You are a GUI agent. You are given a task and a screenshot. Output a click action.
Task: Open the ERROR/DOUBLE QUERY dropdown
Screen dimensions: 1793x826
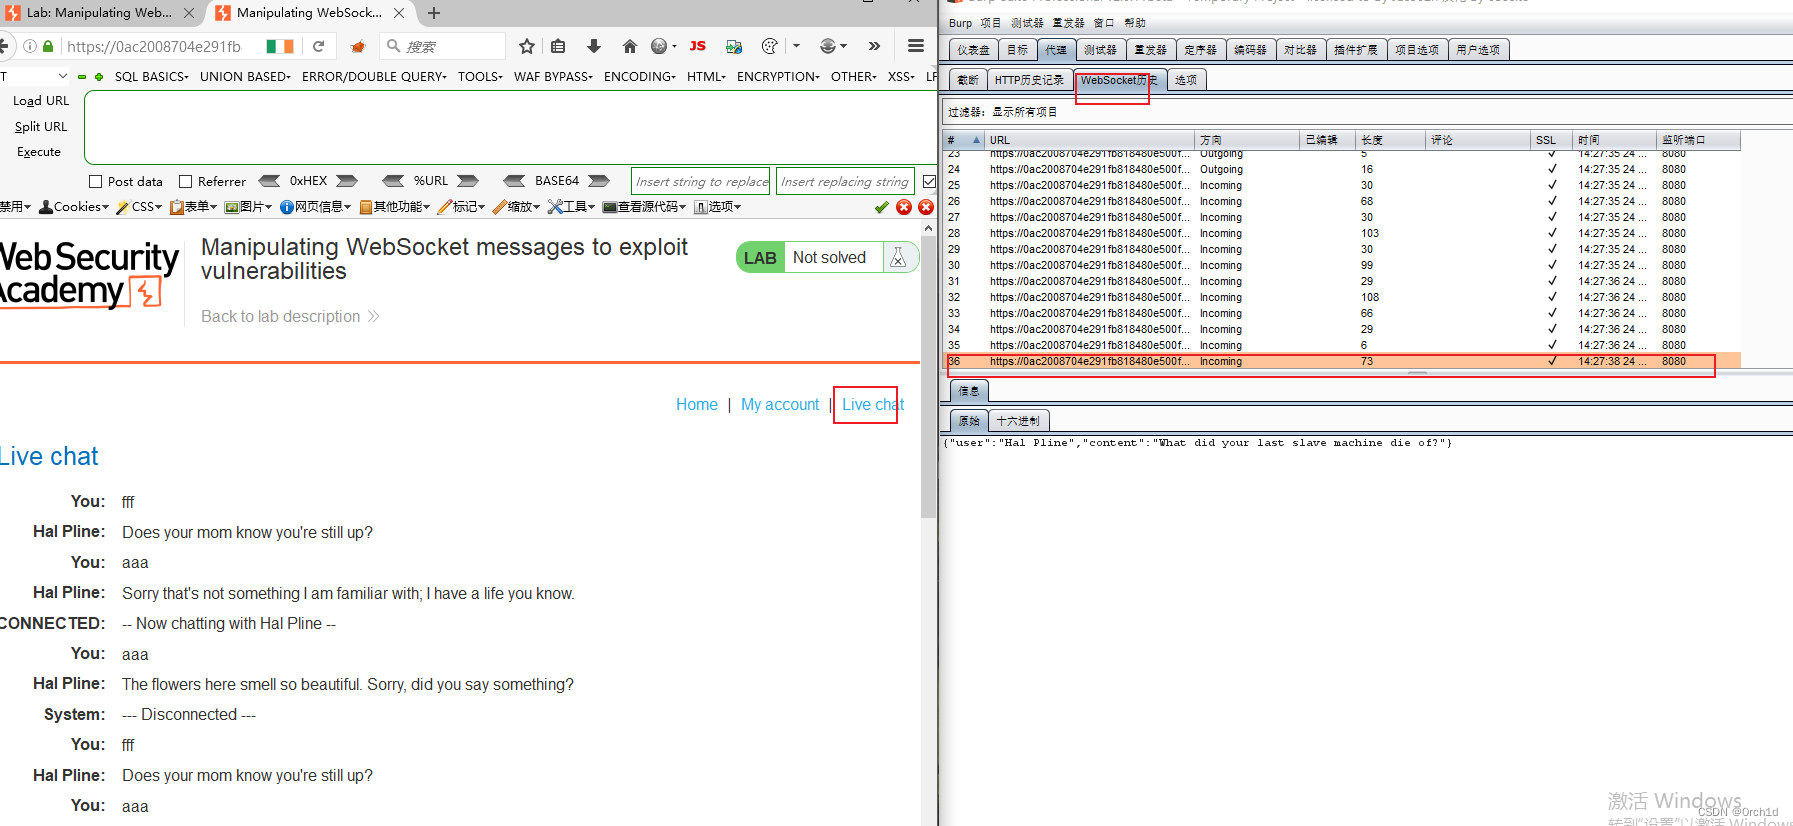[374, 76]
